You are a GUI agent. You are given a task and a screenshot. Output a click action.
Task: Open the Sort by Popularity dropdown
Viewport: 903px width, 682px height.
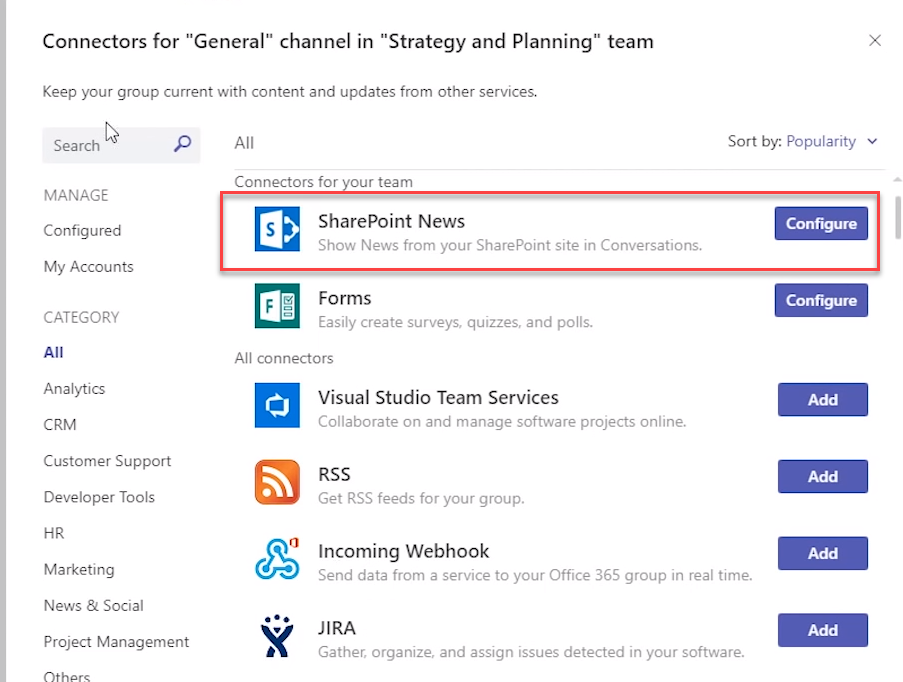click(x=830, y=142)
